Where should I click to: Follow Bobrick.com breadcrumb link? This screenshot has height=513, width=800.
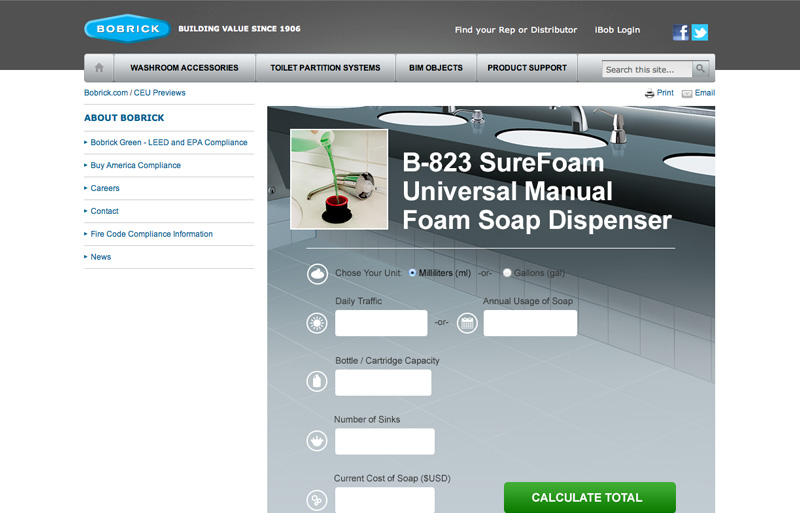point(106,93)
